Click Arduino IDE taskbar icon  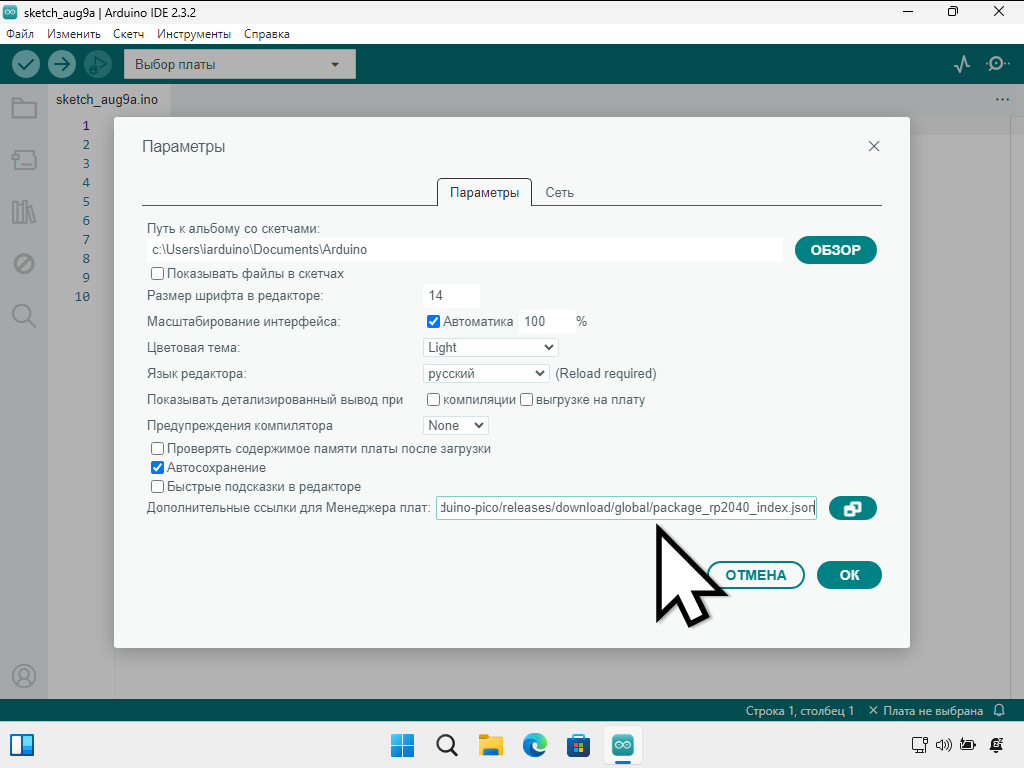(x=622, y=745)
